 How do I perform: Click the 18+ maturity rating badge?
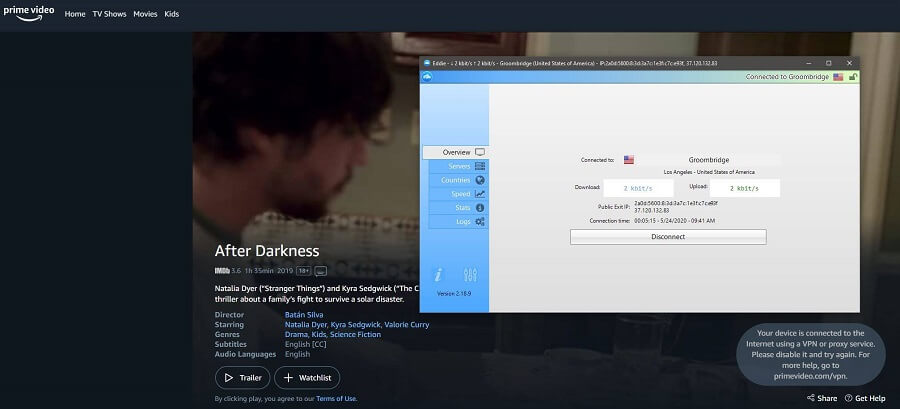point(303,270)
